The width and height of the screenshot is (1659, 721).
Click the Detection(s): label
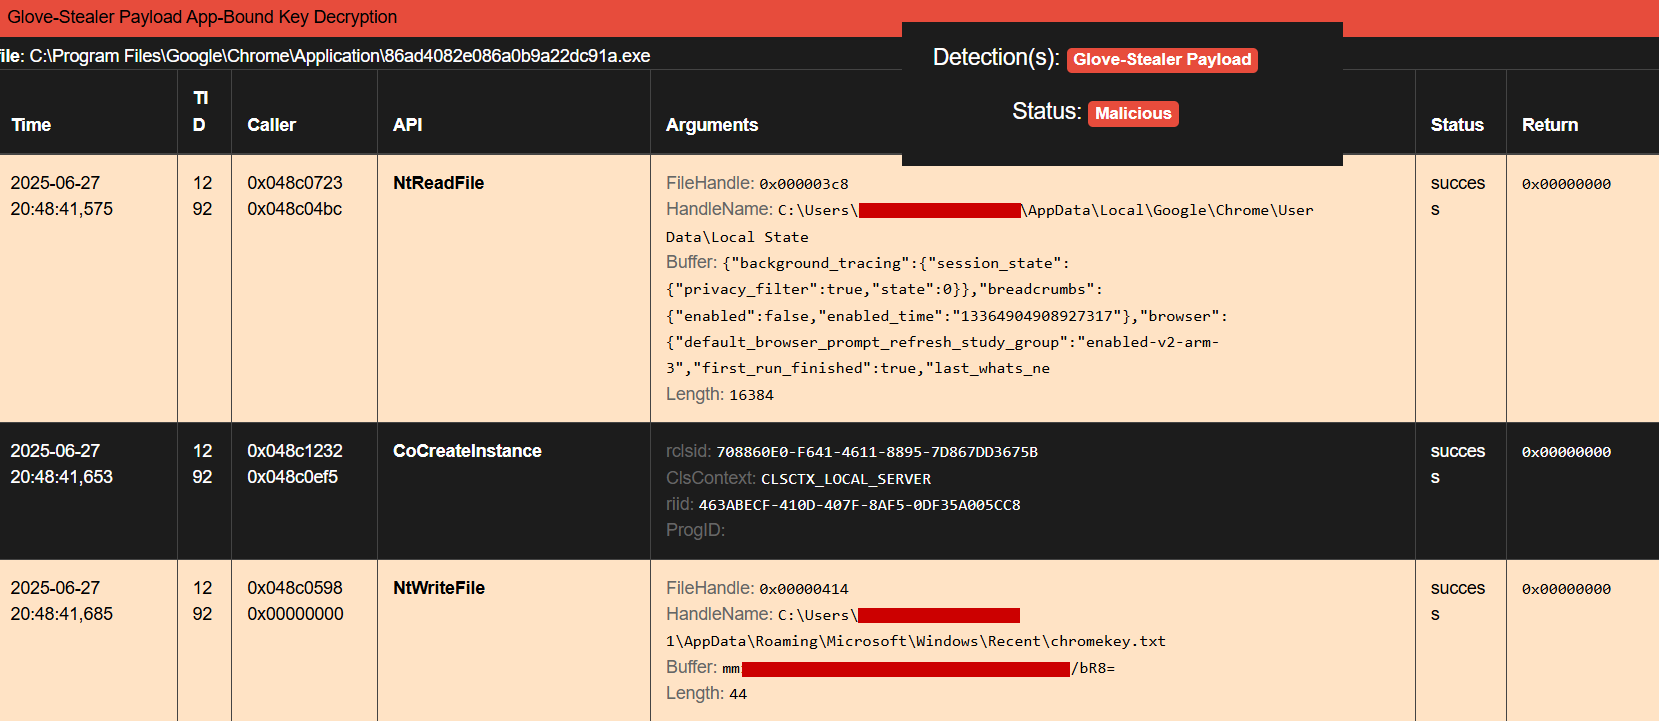[996, 57]
